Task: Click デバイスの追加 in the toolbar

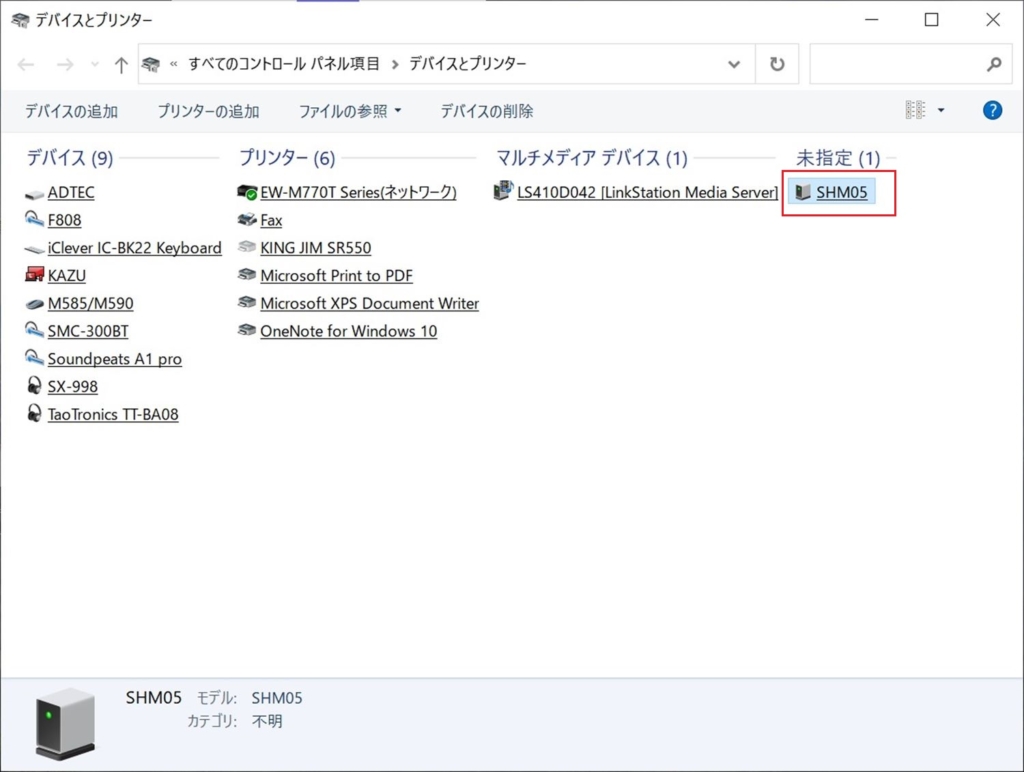Action: point(71,111)
